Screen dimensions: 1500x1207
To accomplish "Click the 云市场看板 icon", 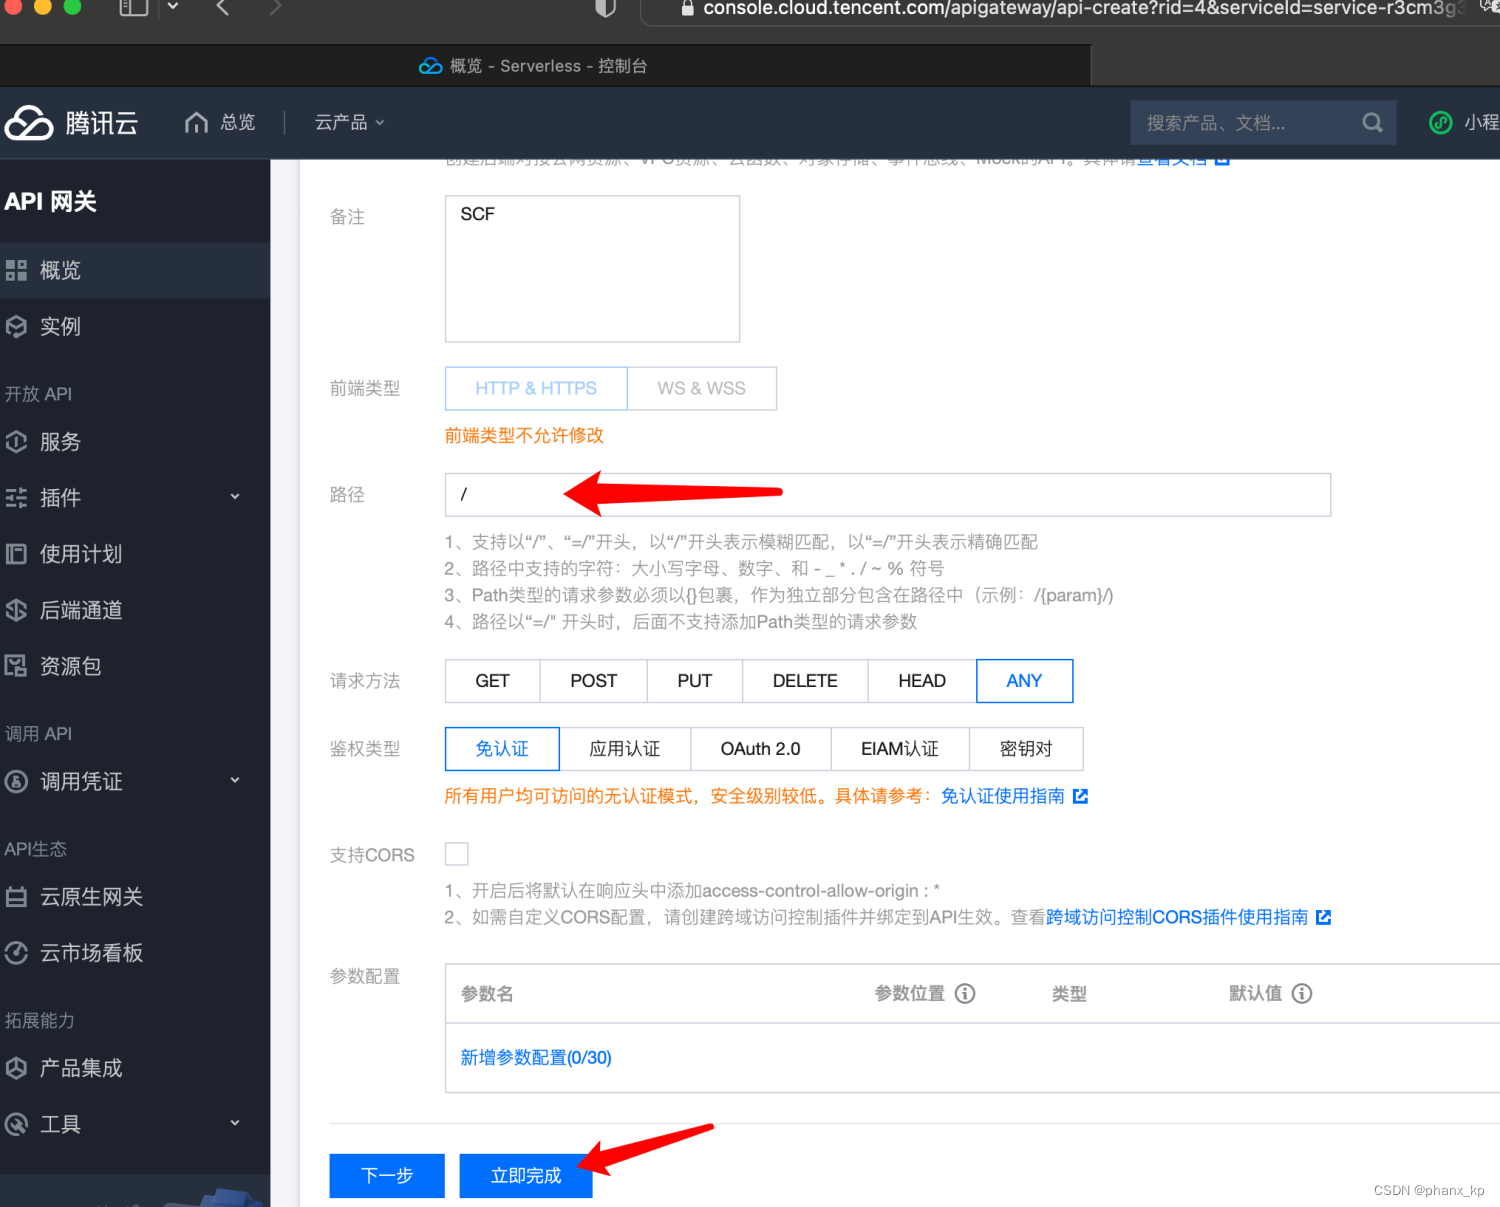I will pyautogui.click(x=16, y=953).
